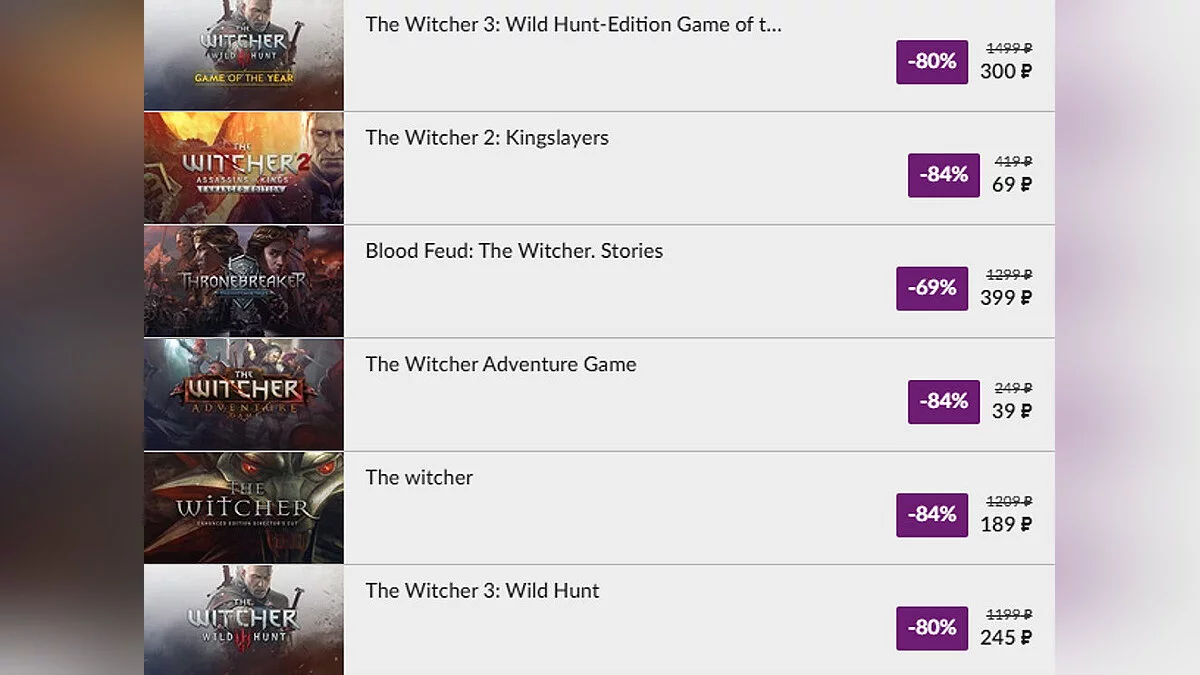This screenshot has width=1200, height=675.
Task: Open the "The Witcher 3: Wild Hunt" title
Action: click(x=482, y=590)
